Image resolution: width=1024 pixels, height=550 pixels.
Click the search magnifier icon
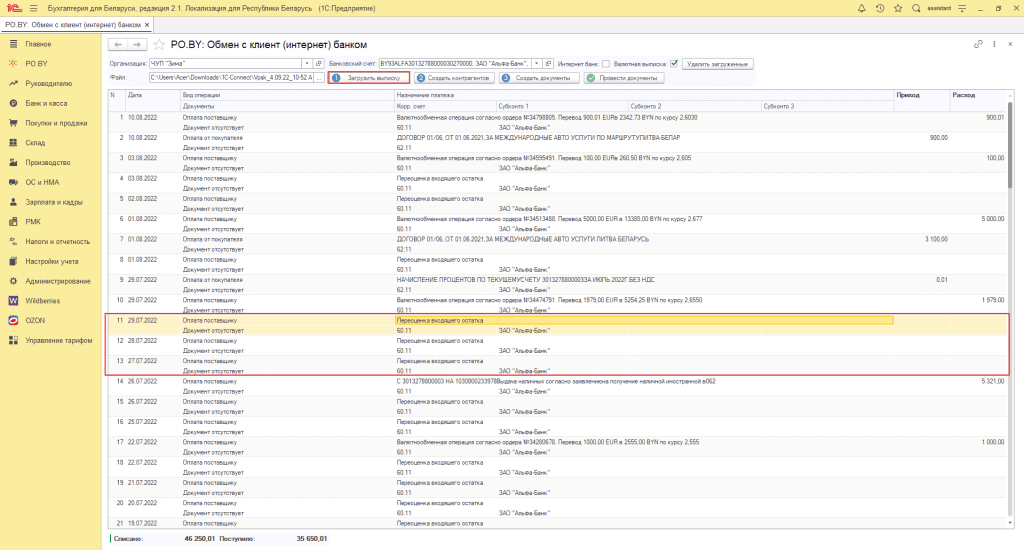[x=917, y=8]
